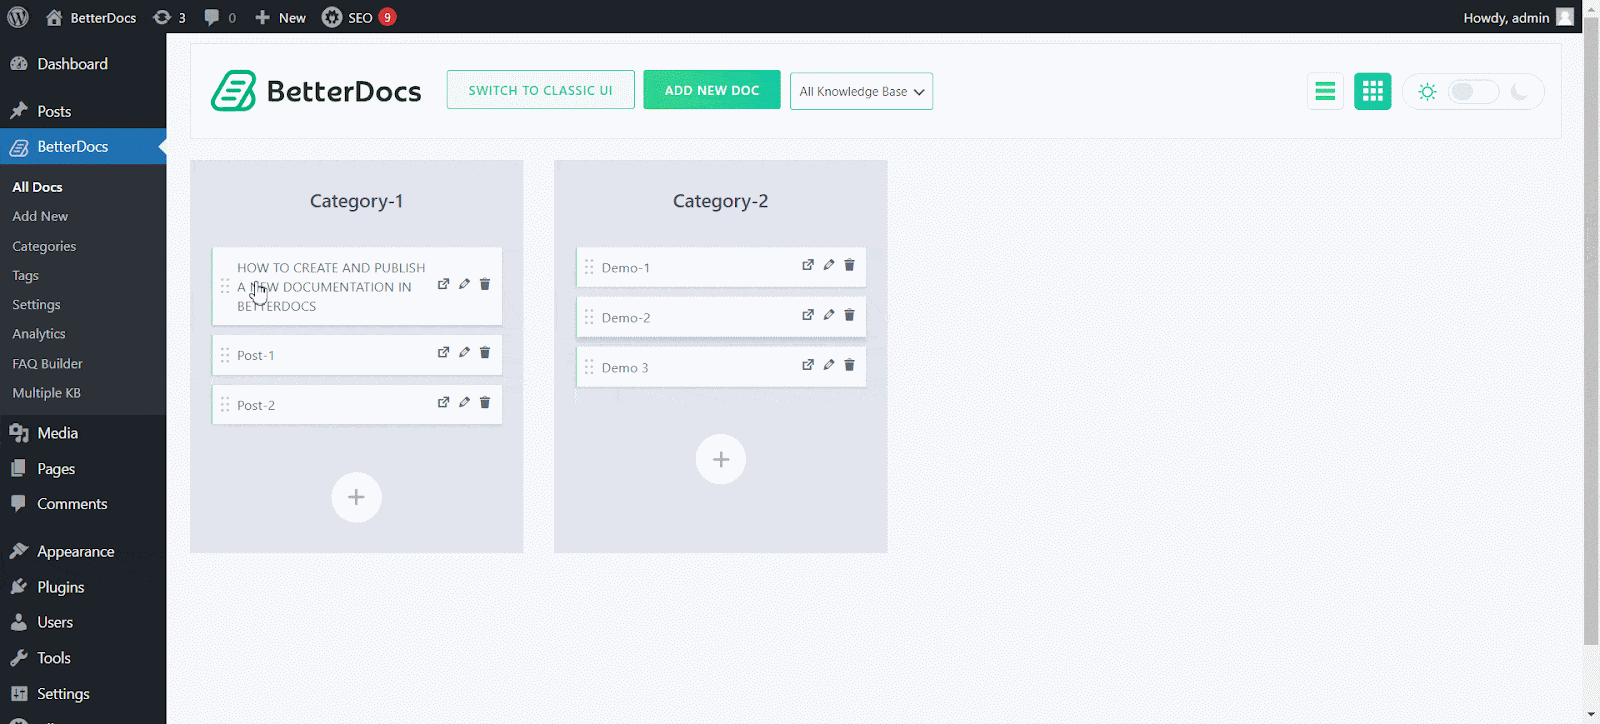This screenshot has height=724, width=1600.
Task: Switch to grid view layout
Action: (x=1373, y=91)
